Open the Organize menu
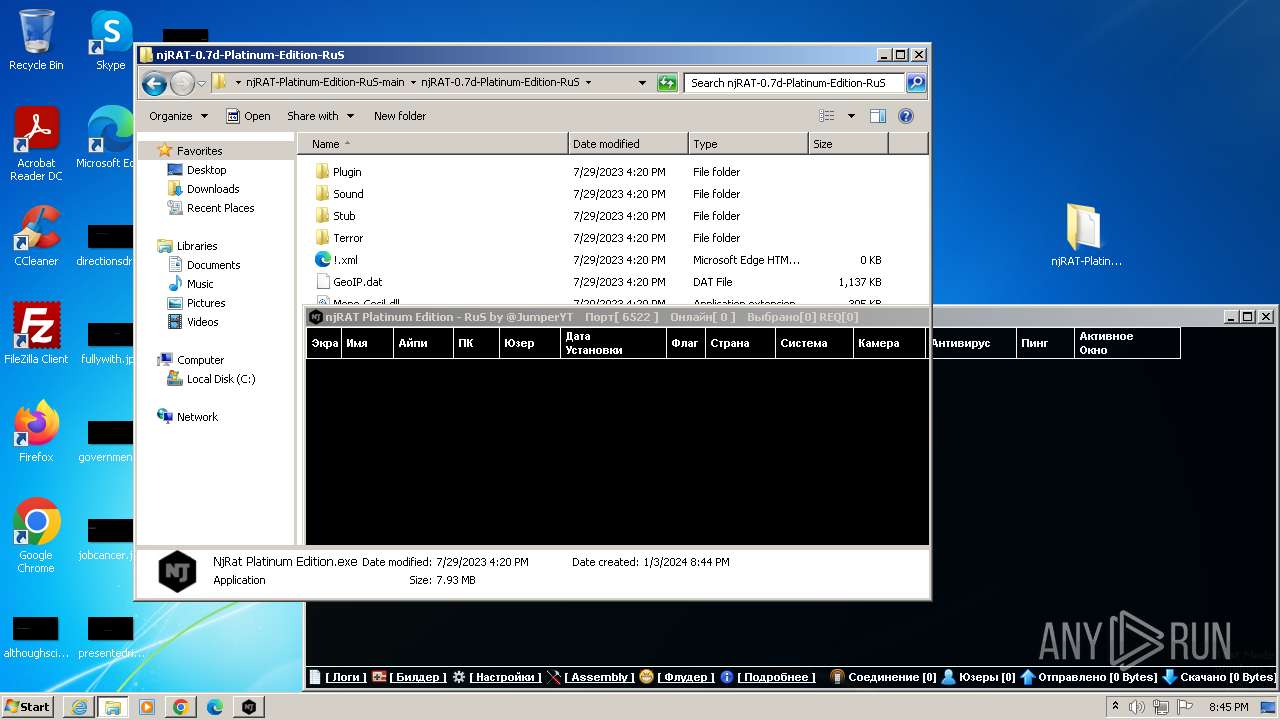 [x=178, y=116]
